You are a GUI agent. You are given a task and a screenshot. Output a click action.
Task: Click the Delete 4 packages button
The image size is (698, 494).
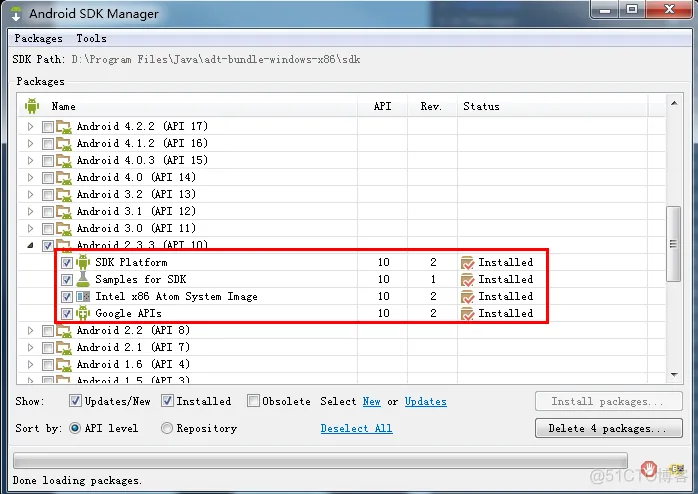coord(609,428)
